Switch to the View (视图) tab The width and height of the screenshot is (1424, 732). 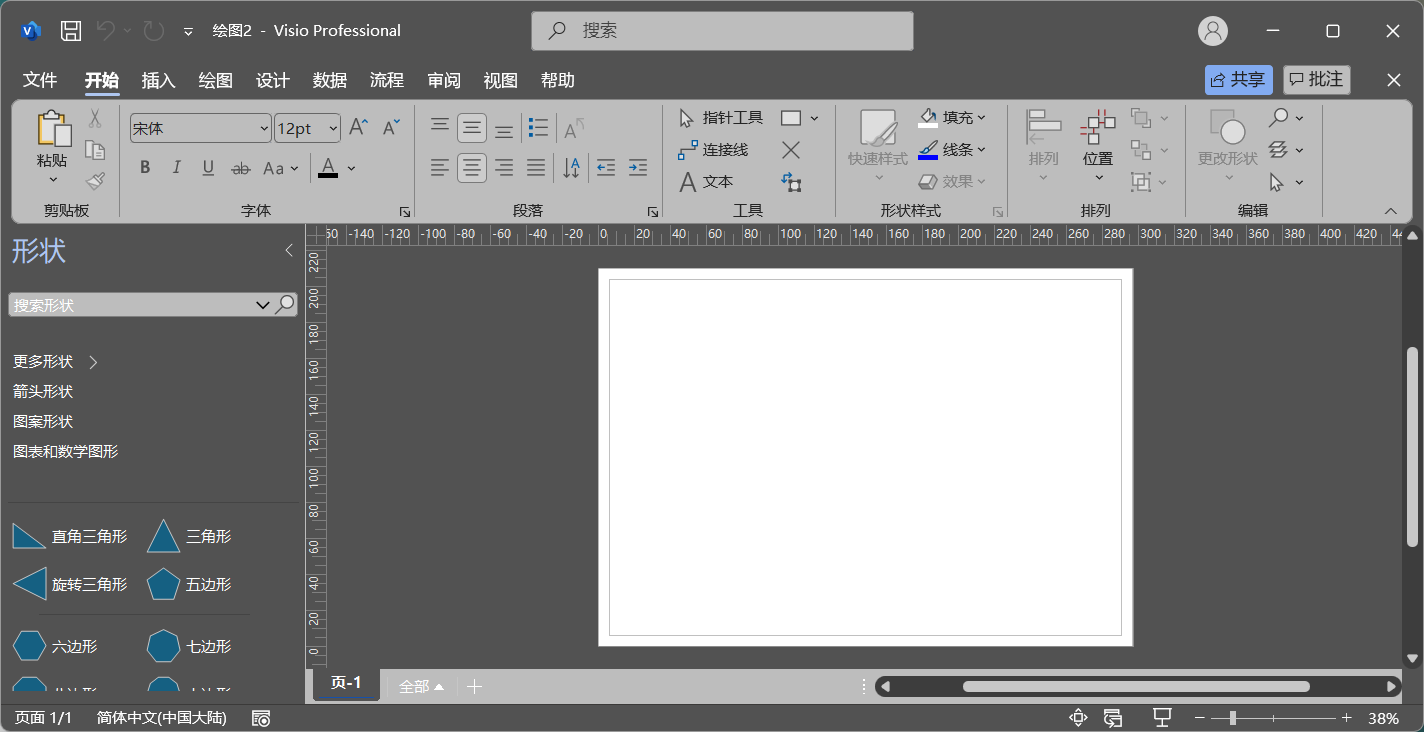pos(500,80)
